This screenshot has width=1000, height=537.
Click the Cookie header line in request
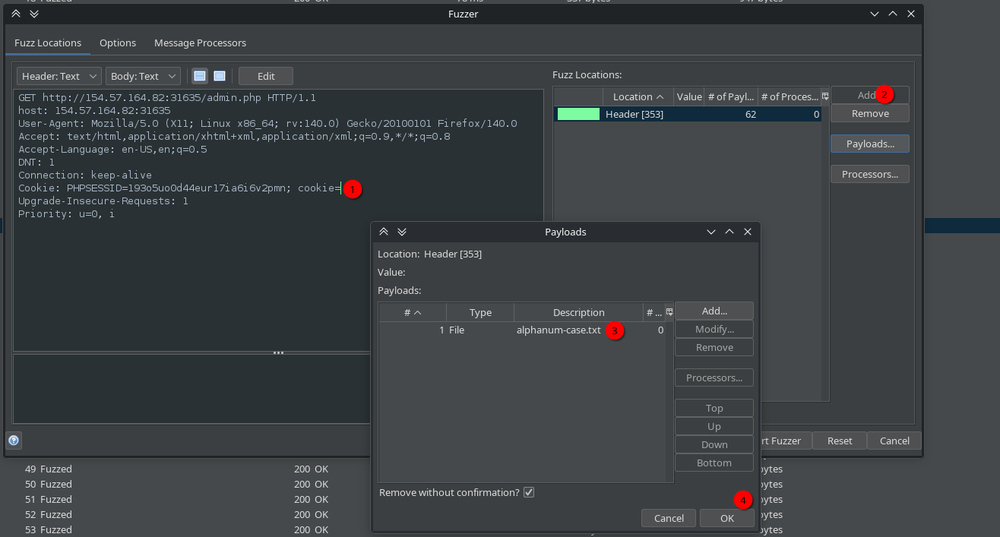point(179,188)
